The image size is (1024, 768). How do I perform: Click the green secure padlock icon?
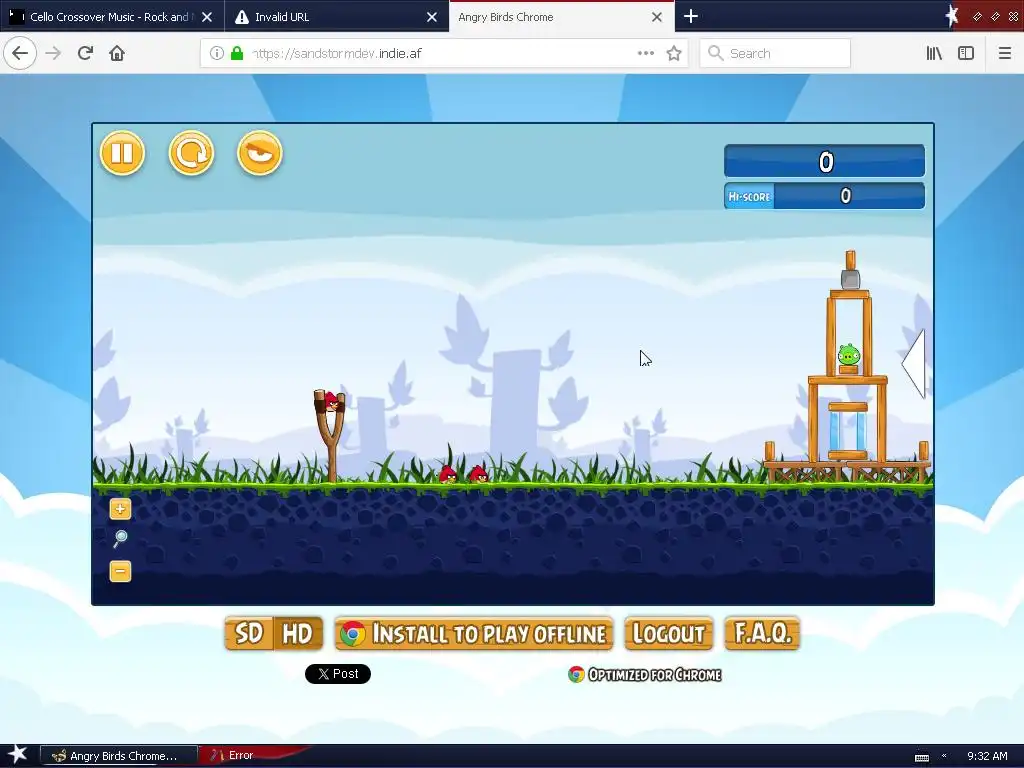pos(237,53)
